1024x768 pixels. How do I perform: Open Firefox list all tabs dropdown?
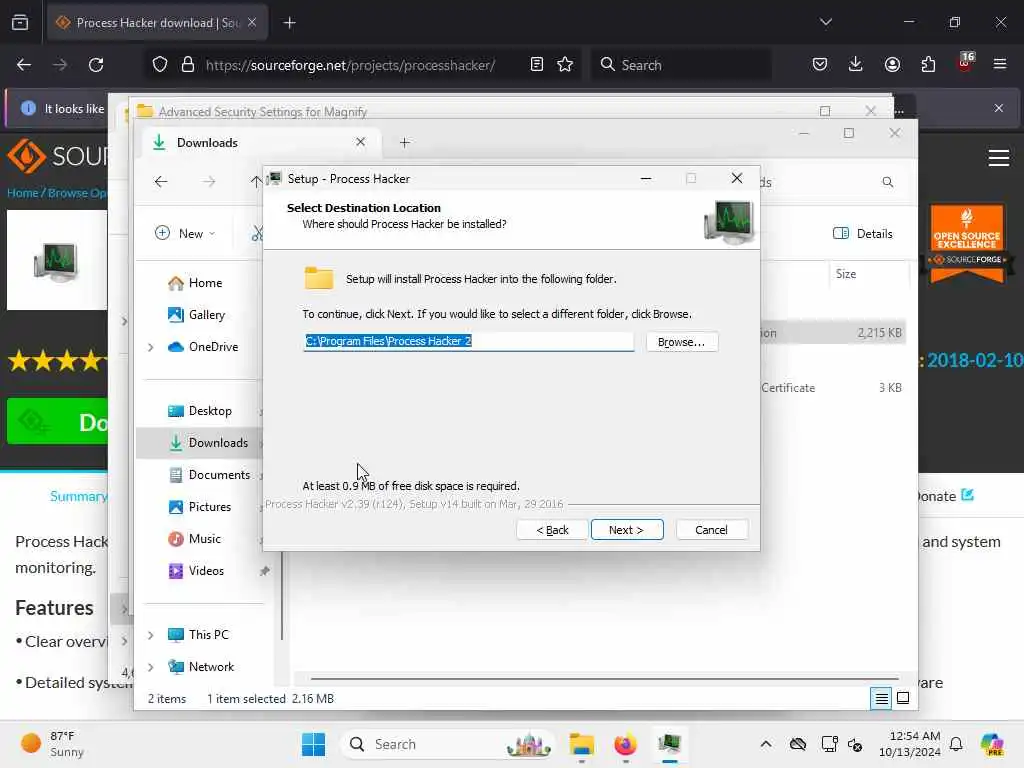(825, 22)
